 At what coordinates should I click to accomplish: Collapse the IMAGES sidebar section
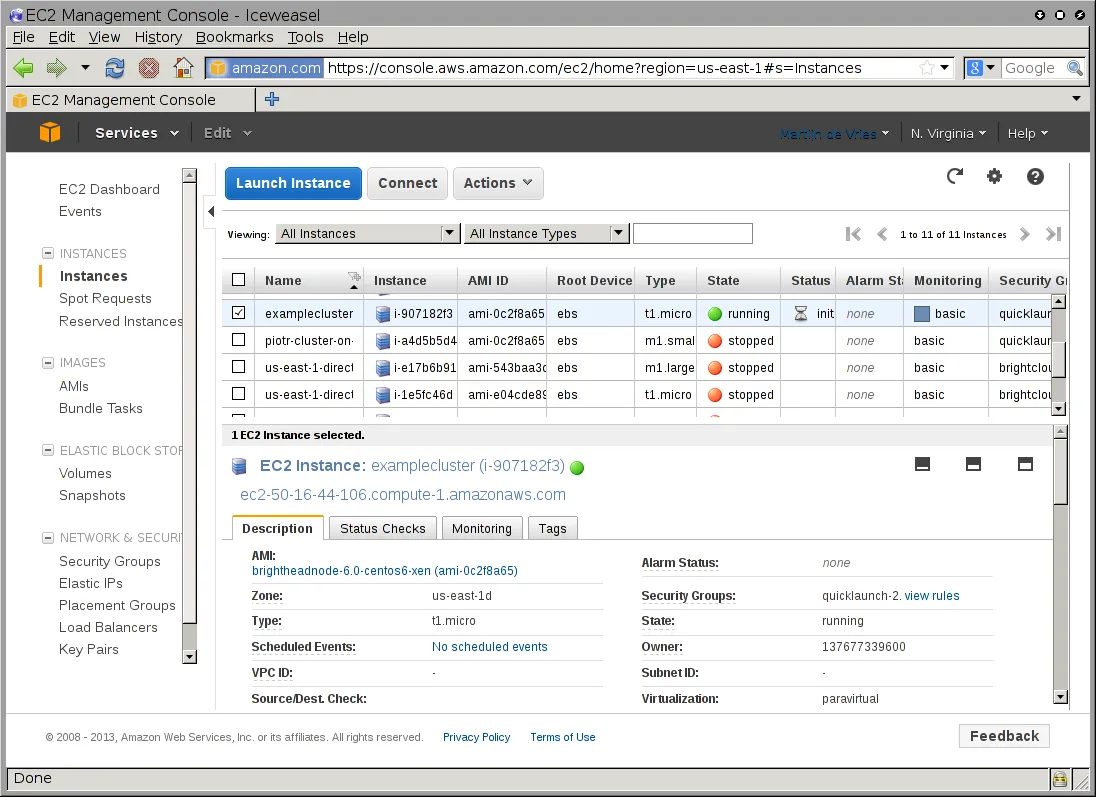pos(48,362)
